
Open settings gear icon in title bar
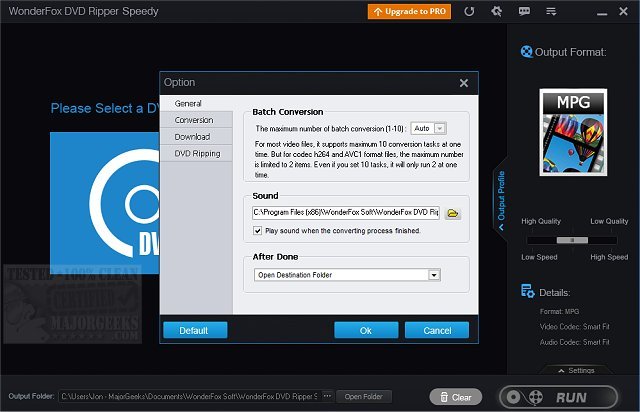coord(496,11)
